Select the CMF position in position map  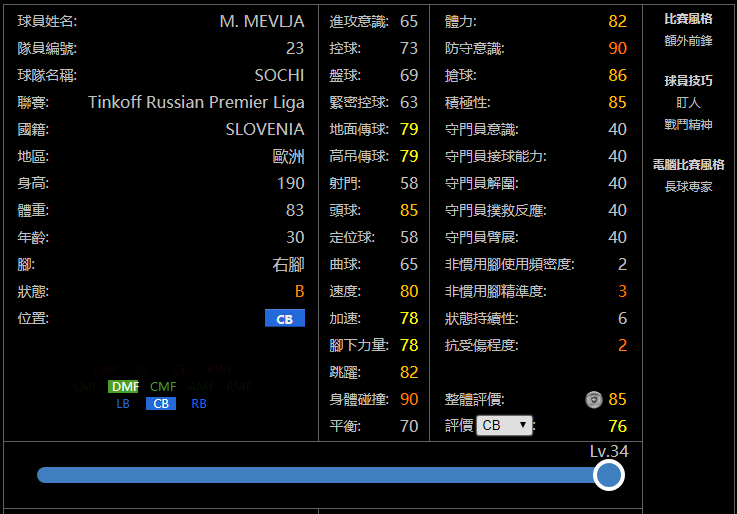pos(163,387)
